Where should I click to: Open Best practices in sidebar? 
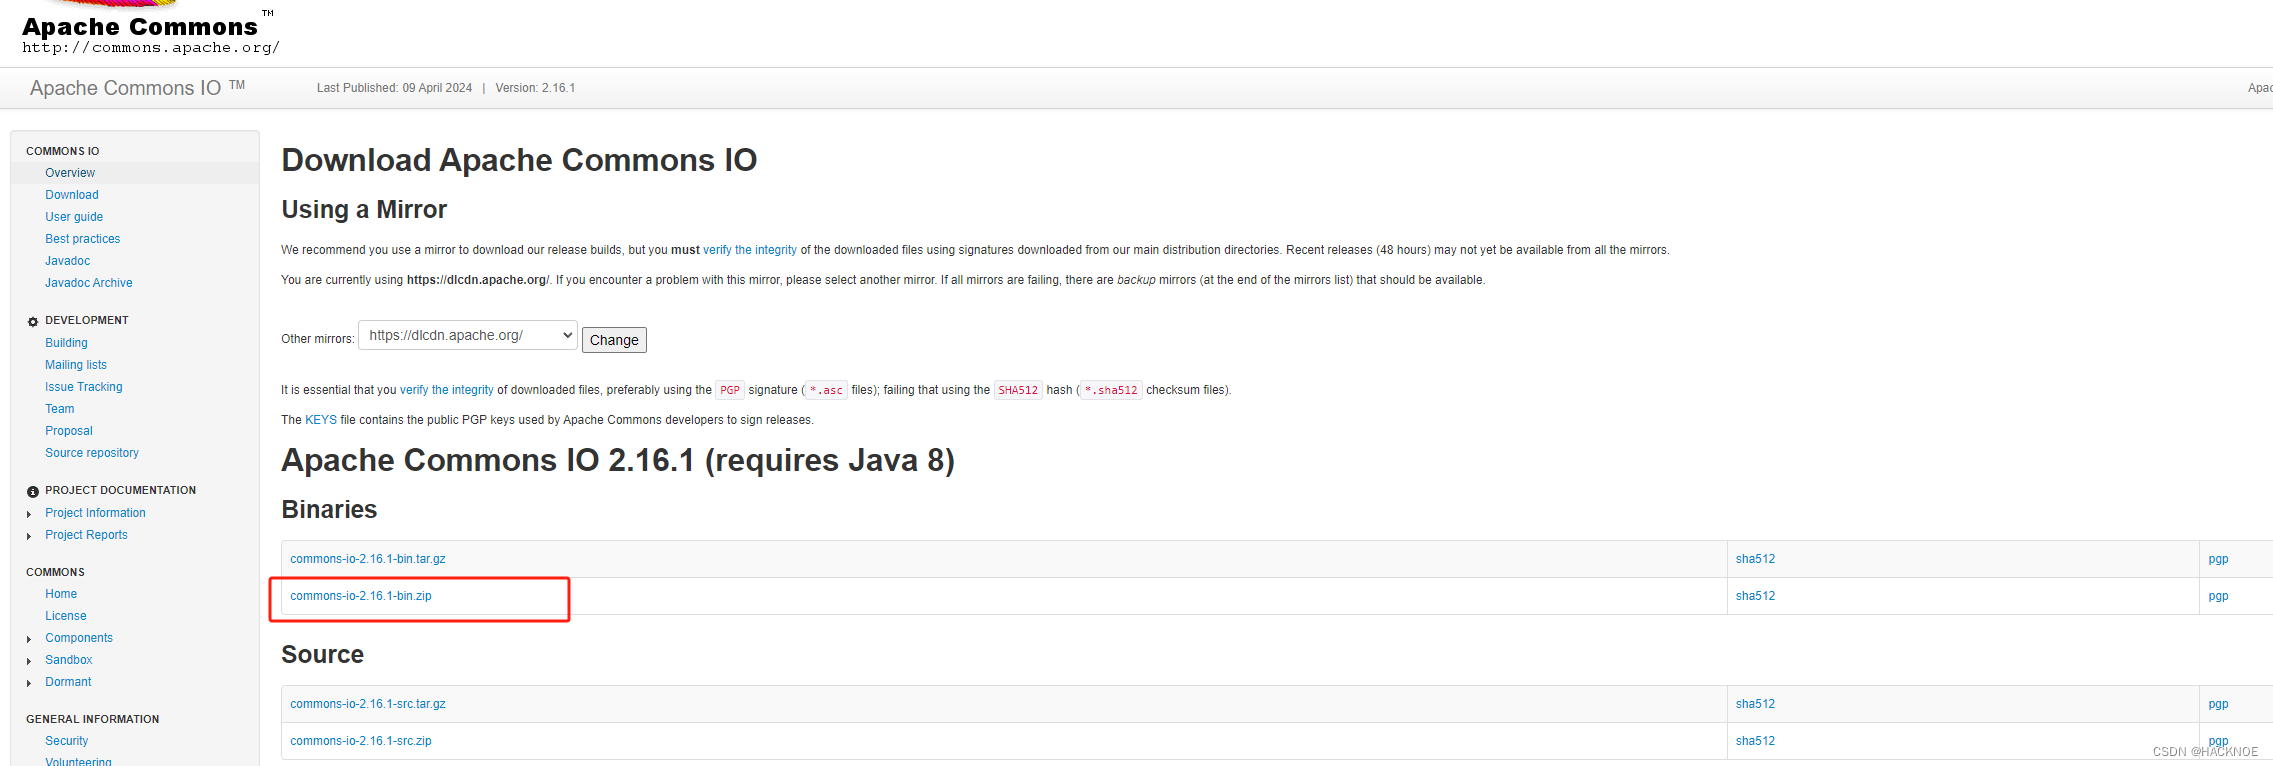(82, 239)
